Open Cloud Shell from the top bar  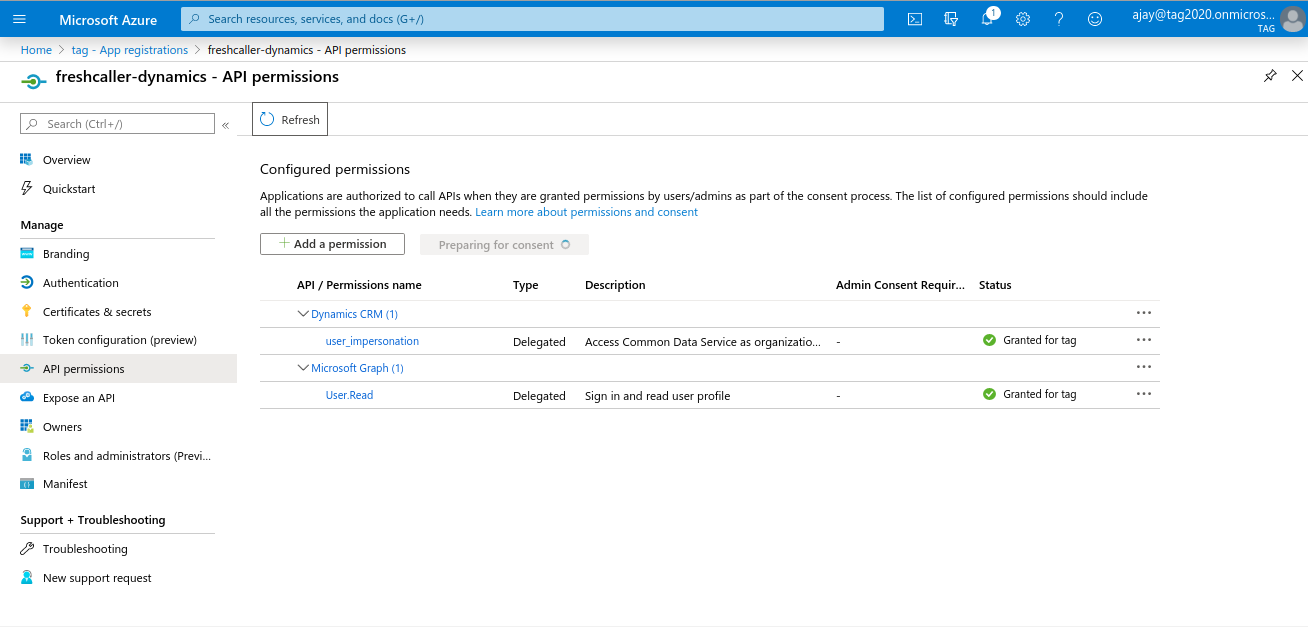(914, 19)
